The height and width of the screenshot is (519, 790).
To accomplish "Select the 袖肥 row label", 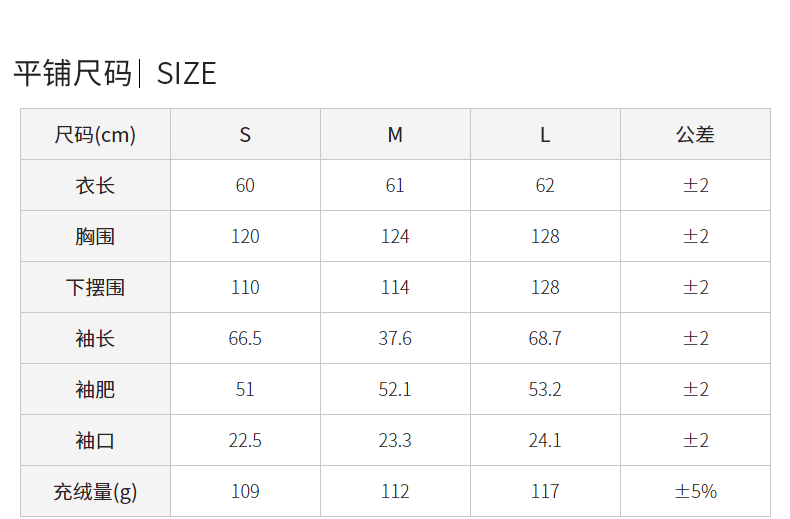I will tap(95, 390).
